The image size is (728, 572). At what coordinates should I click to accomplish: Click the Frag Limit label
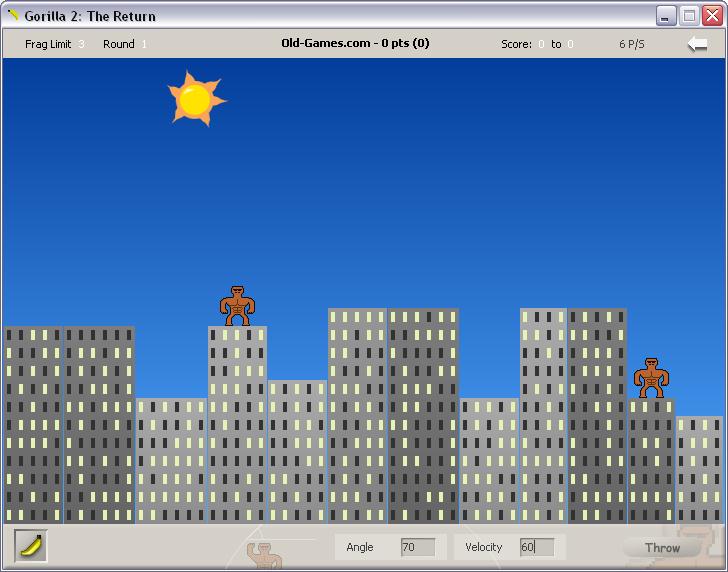click(48, 44)
